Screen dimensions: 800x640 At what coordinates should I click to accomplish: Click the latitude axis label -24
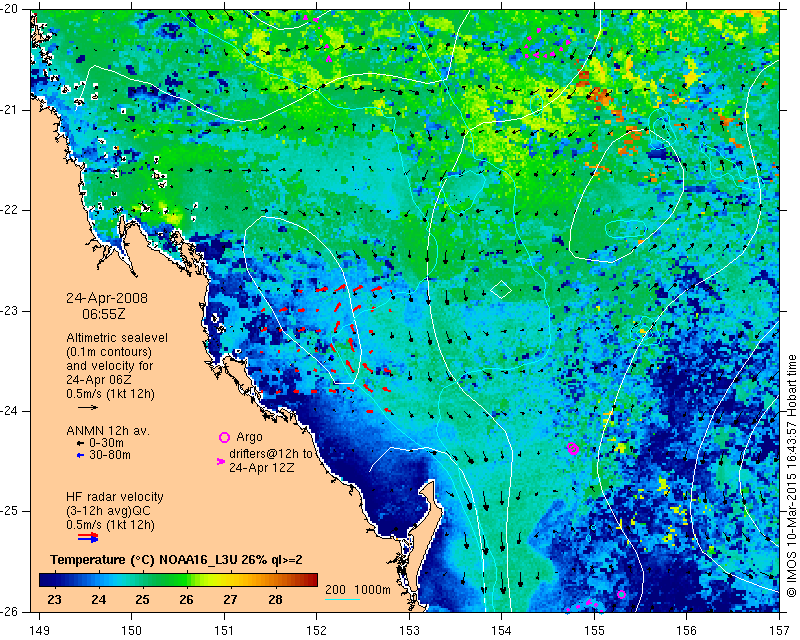[x=9, y=411]
